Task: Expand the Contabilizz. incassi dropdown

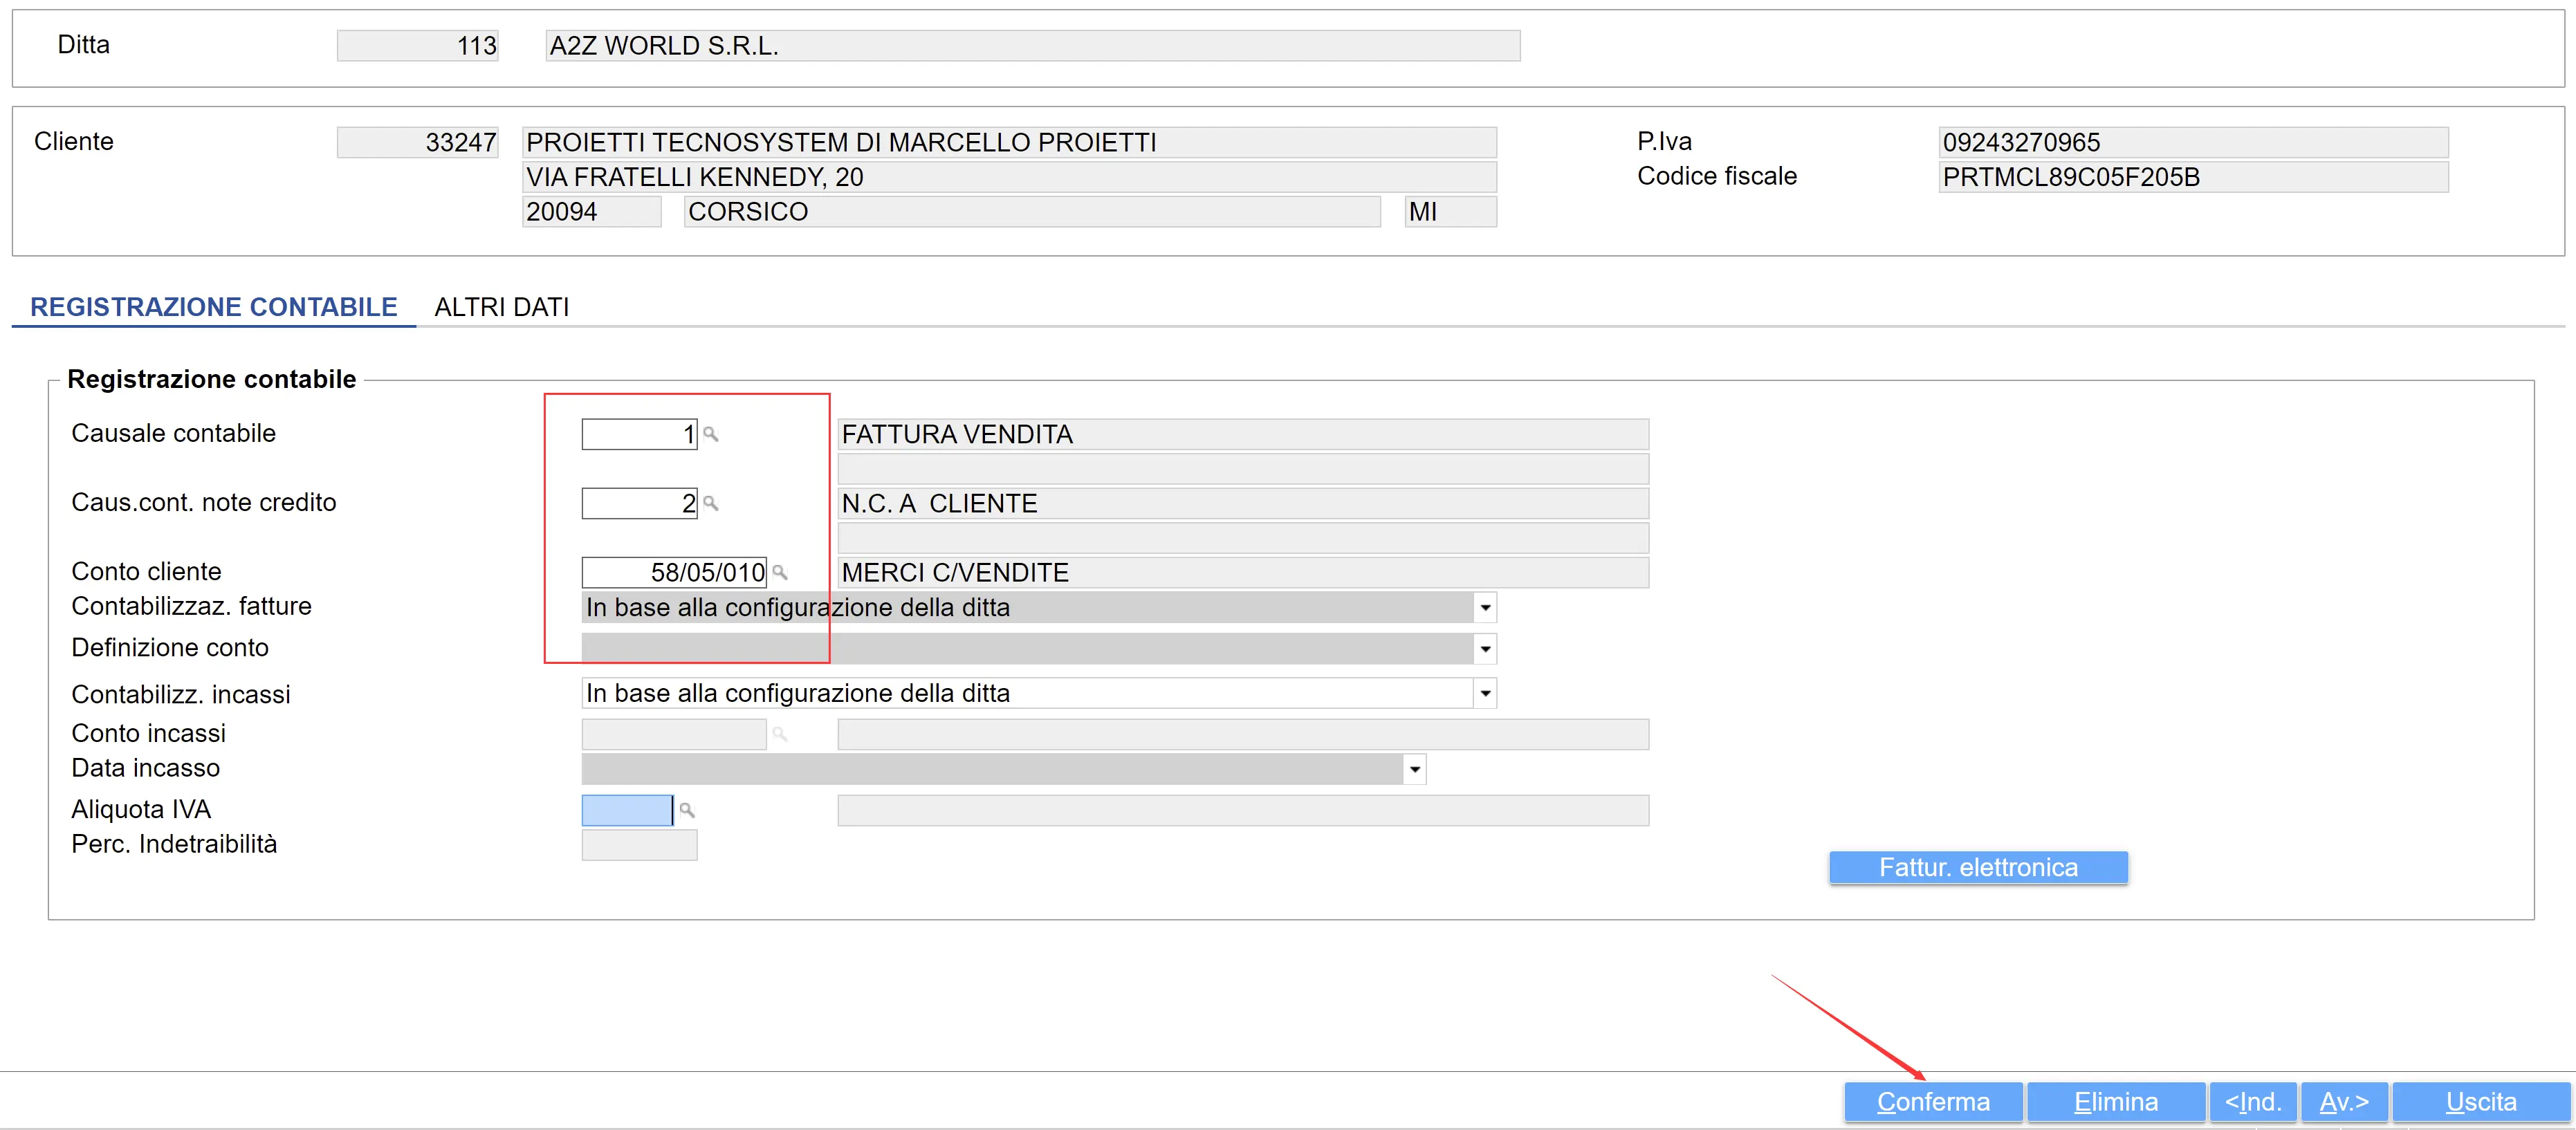Action: (x=1485, y=693)
